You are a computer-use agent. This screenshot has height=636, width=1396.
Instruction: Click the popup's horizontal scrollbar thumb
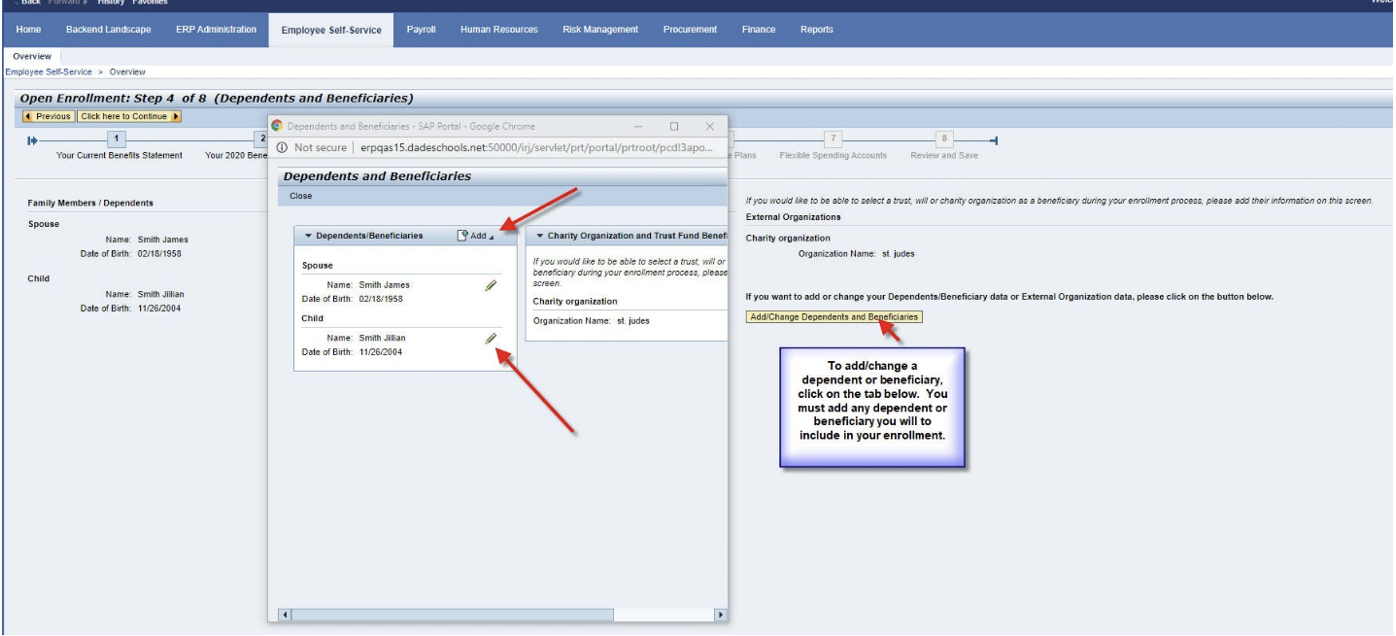(x=500, y=614)
